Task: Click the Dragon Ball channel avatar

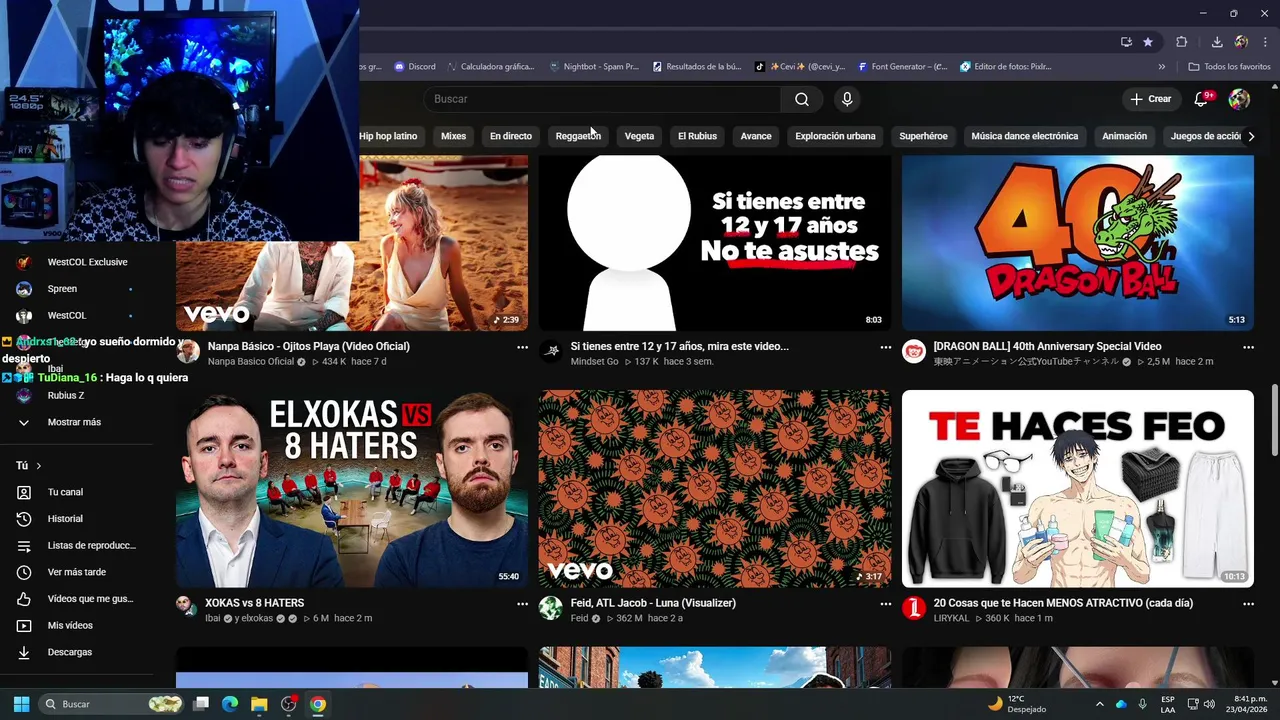Action: tap(914, 351)
